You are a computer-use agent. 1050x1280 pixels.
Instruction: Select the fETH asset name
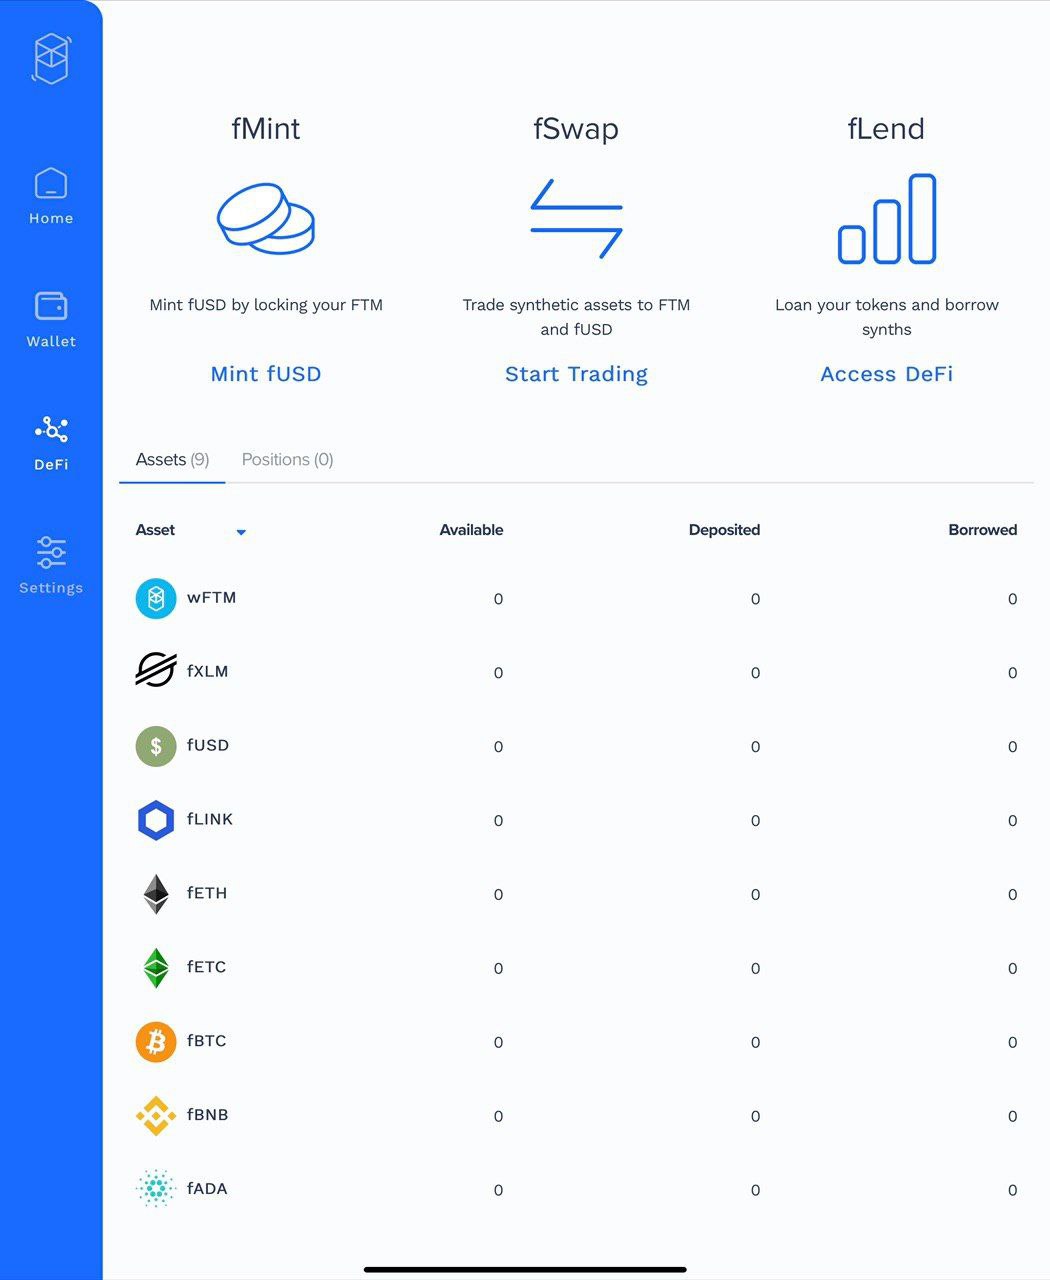207,893
